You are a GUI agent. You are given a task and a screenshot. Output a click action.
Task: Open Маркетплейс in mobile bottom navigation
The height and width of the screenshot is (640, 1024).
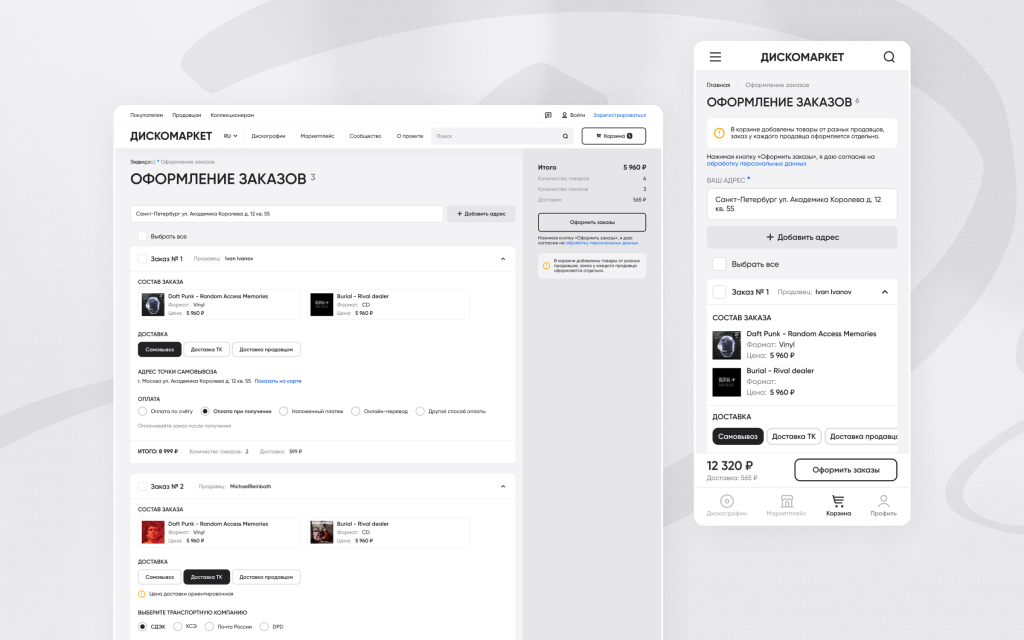(786, 505)
